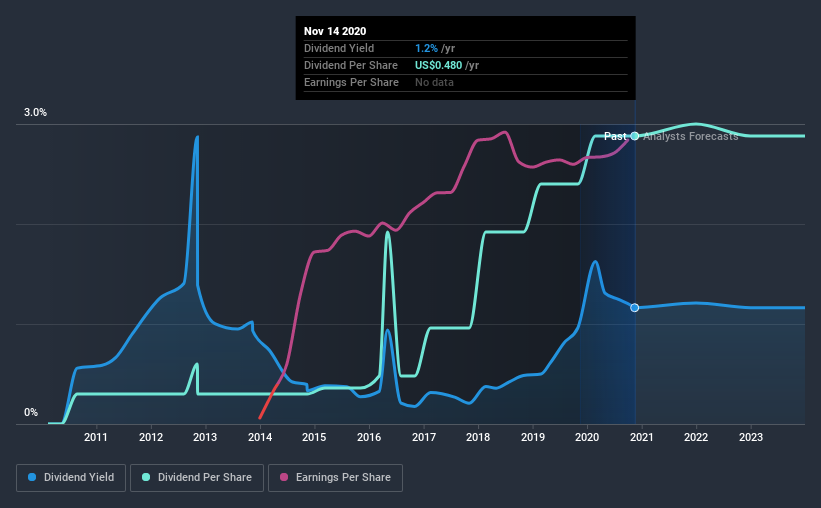Click the blue Dividend Yield legend dot

tap(32, 477)
